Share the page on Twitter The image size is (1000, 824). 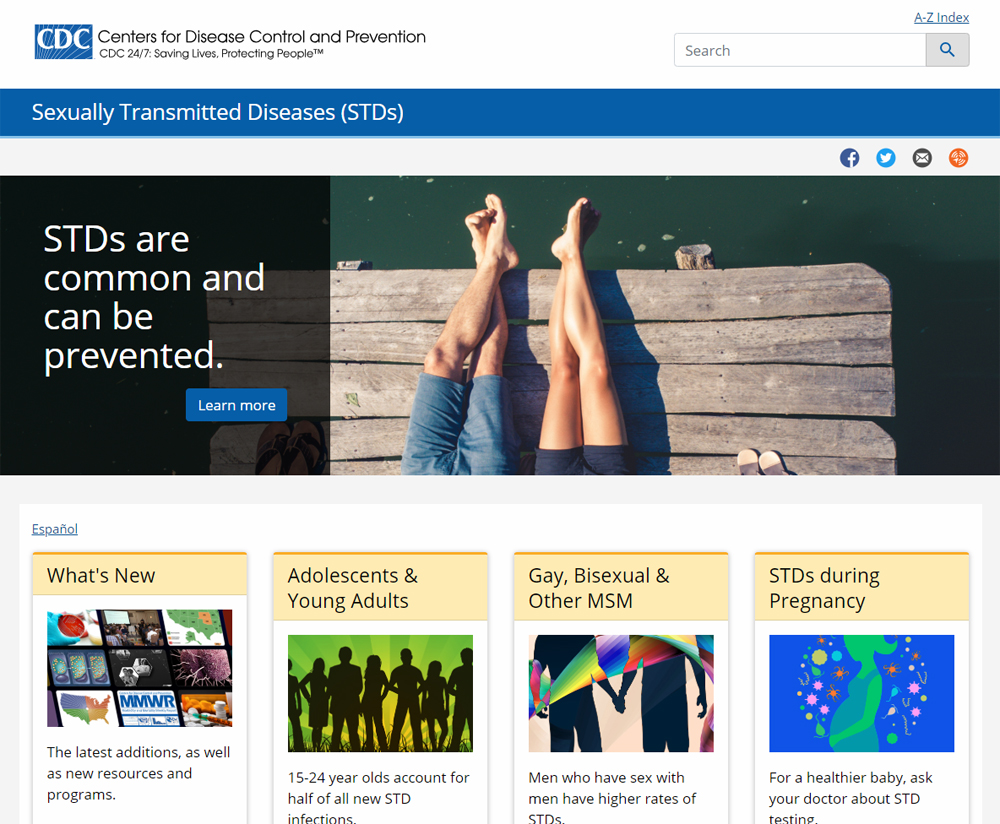pos(885,158)
